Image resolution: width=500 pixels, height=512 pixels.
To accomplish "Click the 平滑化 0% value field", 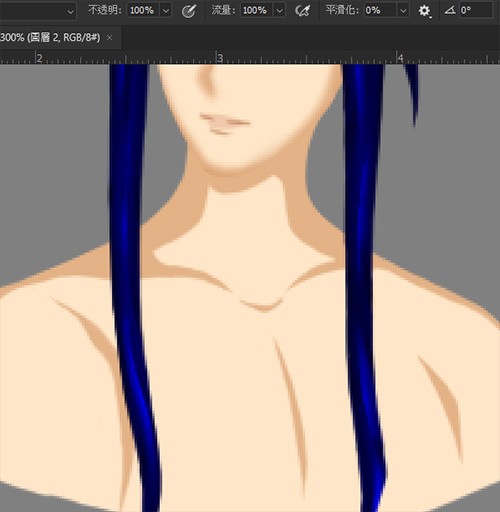I will point(380,11).
